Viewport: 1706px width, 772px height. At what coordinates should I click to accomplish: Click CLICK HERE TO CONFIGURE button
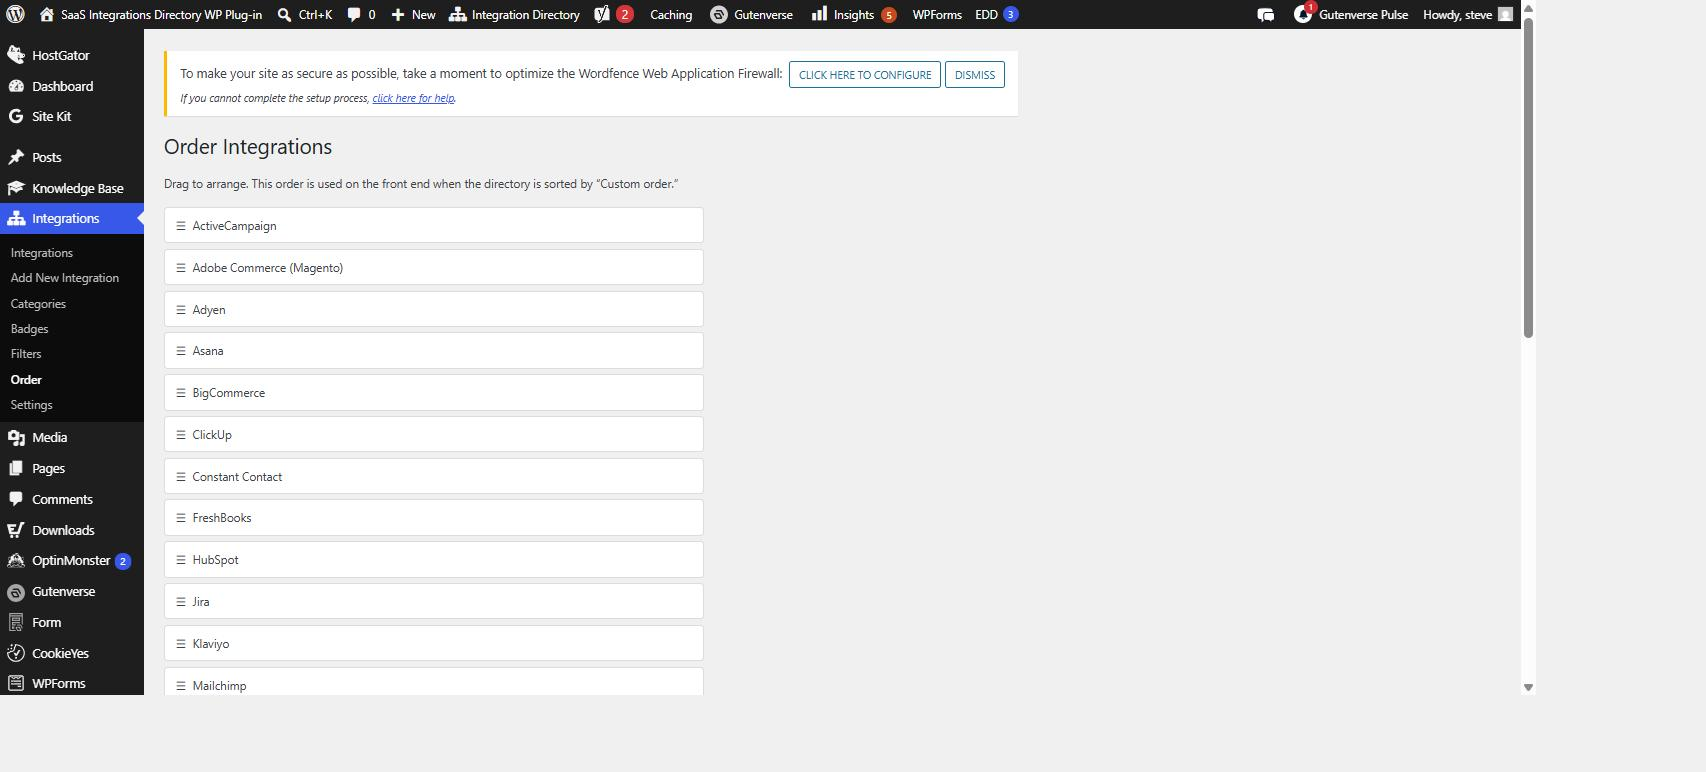pyautogui.click(x=865, y=75)
